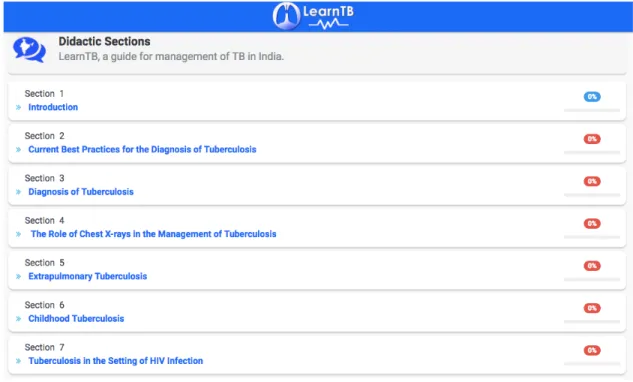Click the chevron beside Role of Chest X-rays
Viewport: 633px width, 382px height.
tap(19, 234)
